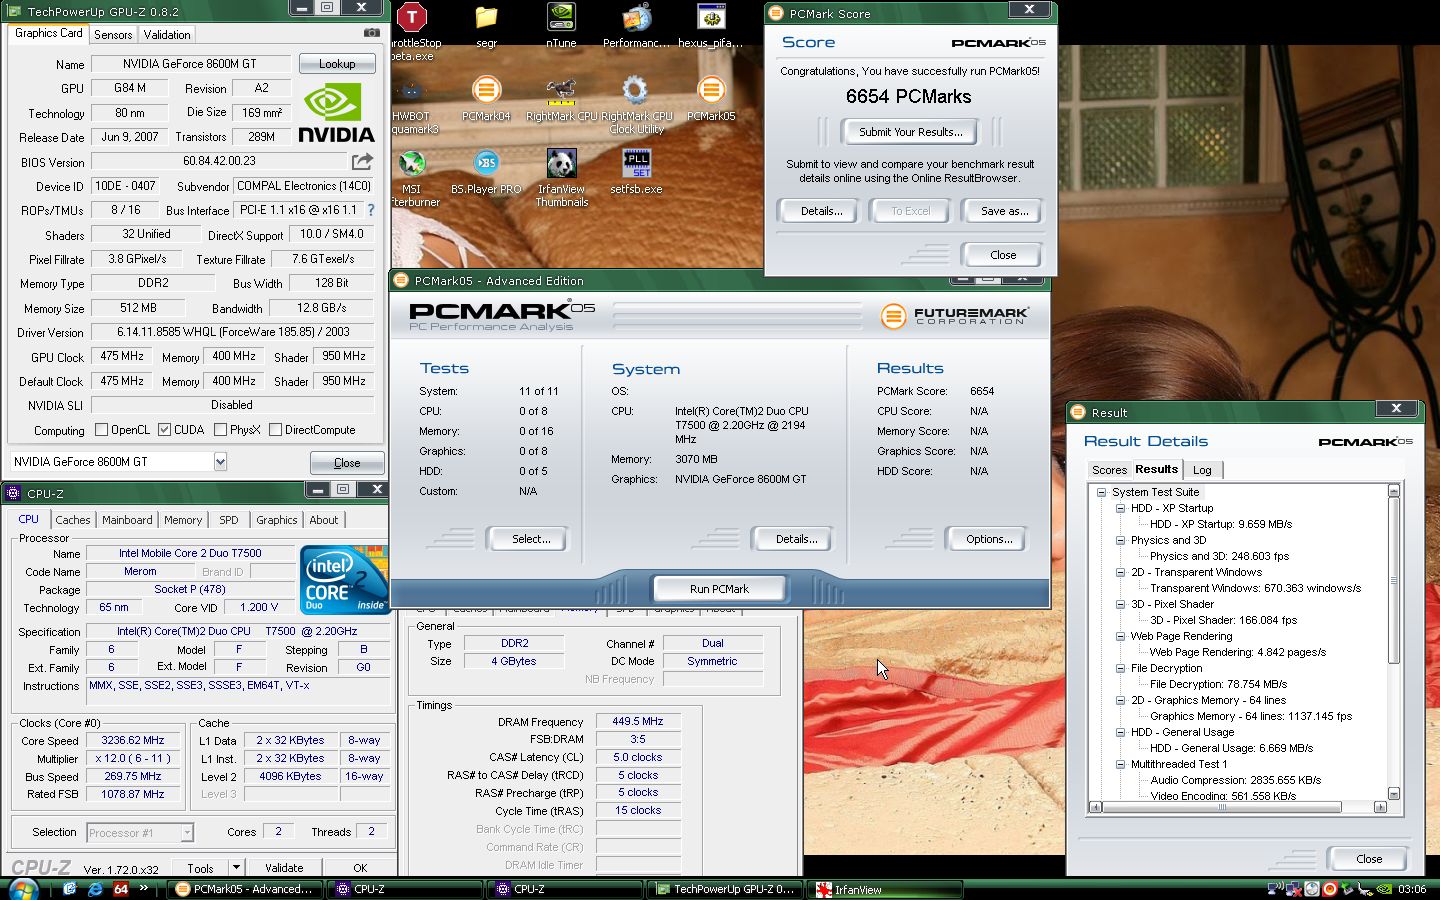
Task: Open the Processor #1 selection dropdown
Action: tap(186, 832)
